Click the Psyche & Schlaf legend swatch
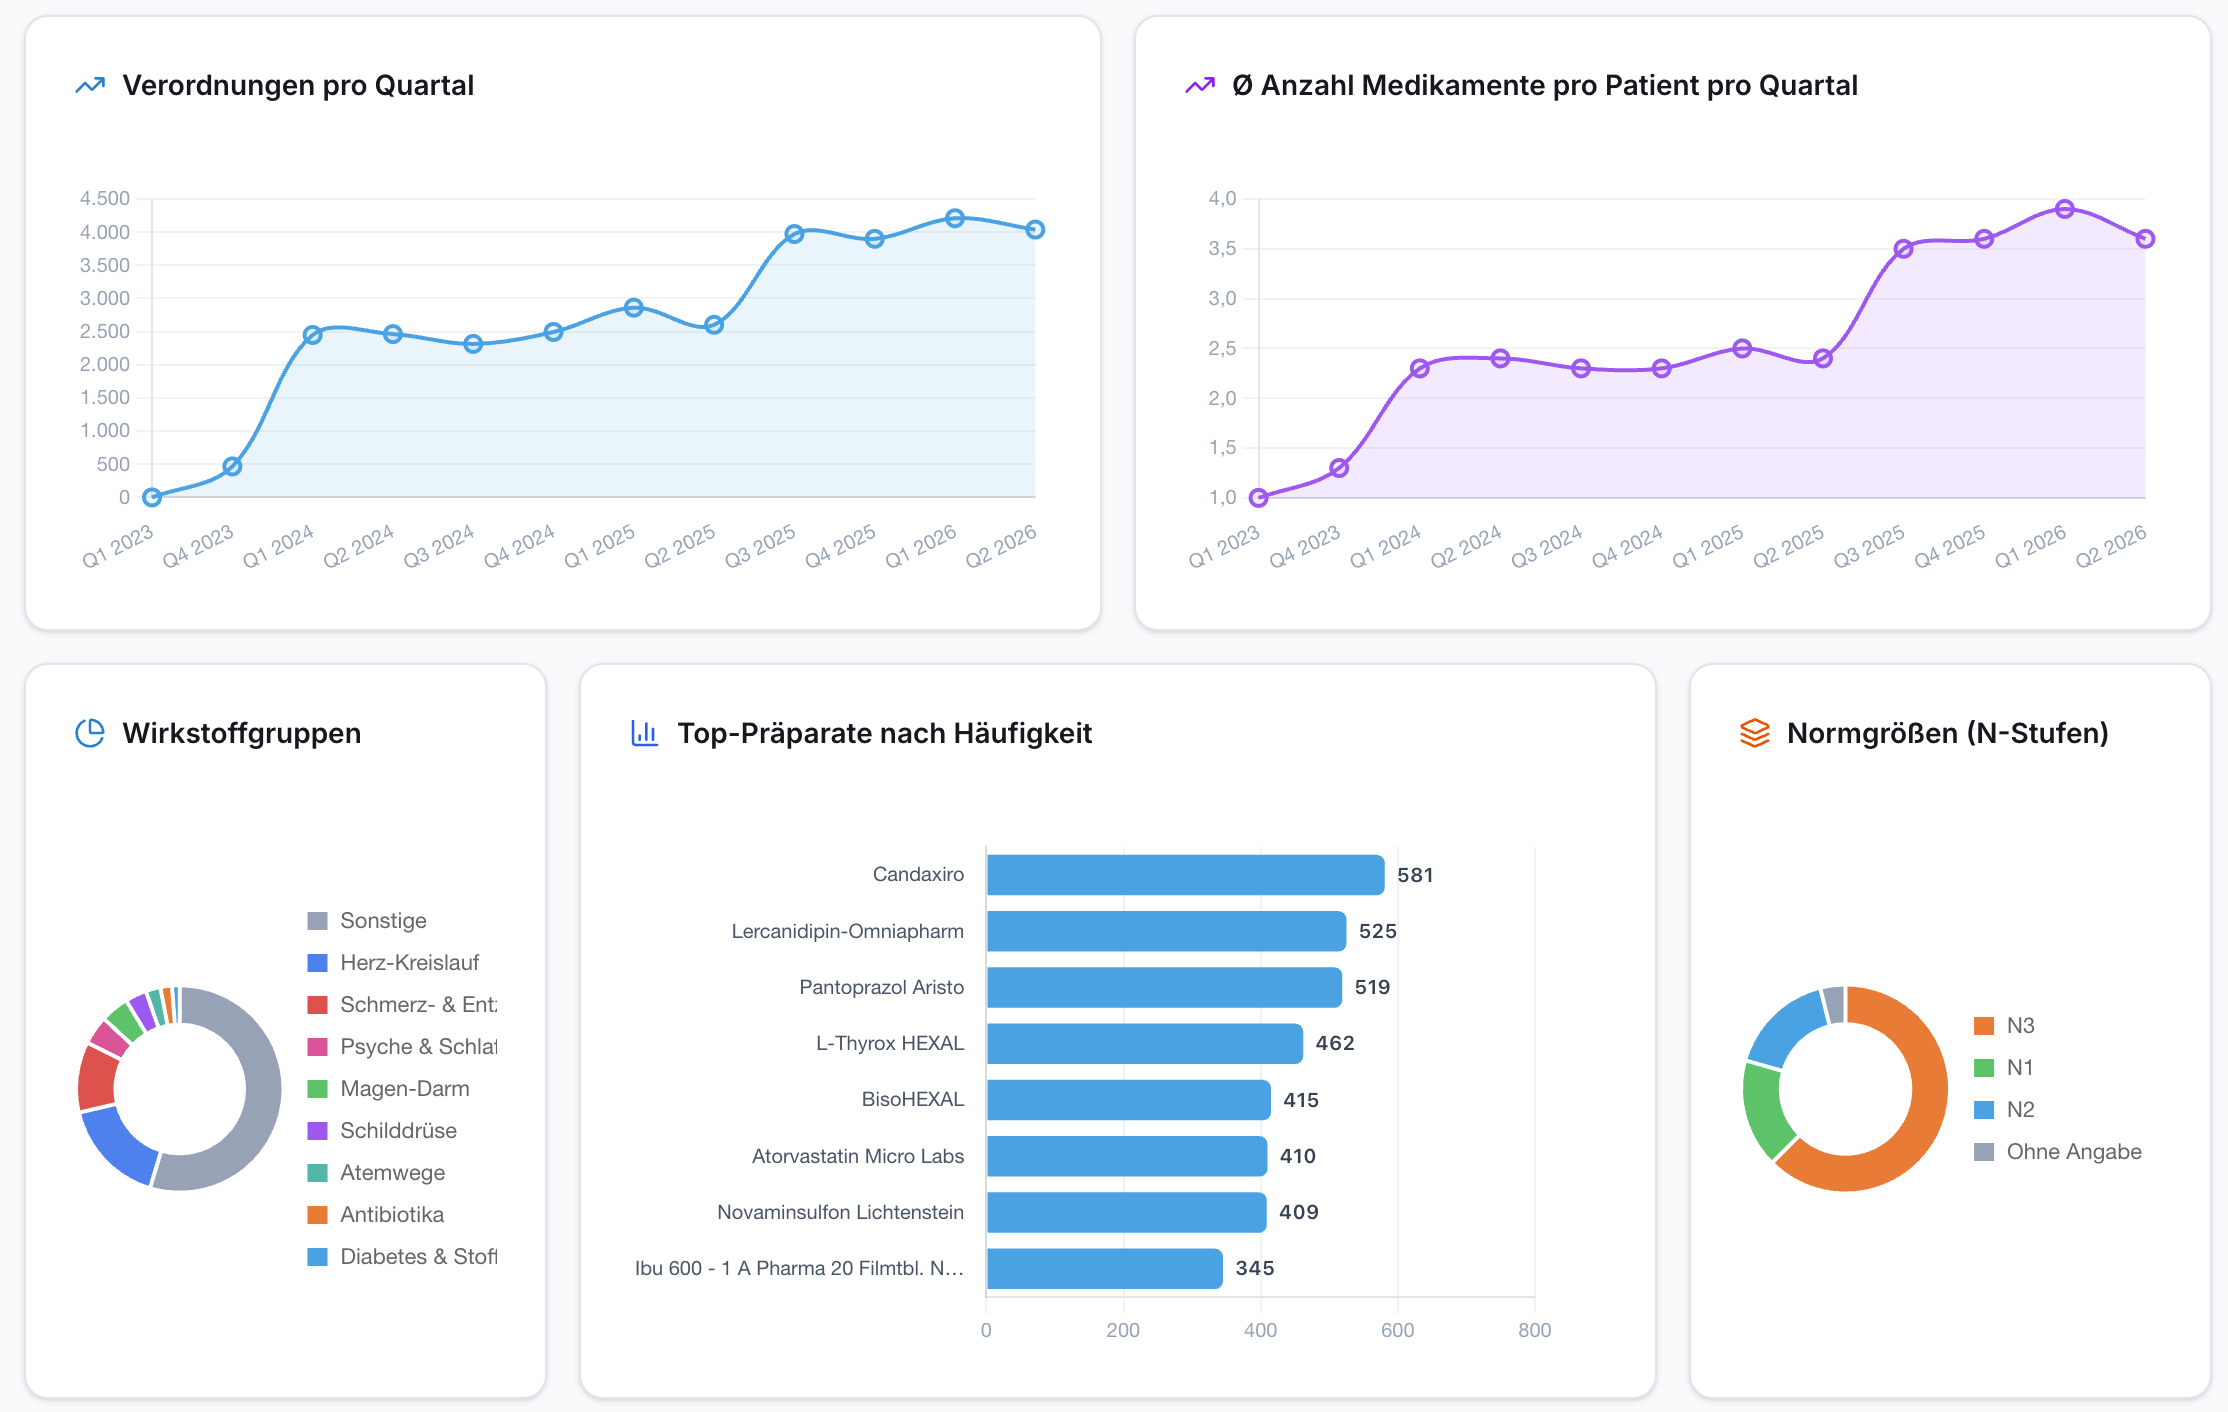The height and width of the screenshot is (1412, 2228). click(317, 1047)
